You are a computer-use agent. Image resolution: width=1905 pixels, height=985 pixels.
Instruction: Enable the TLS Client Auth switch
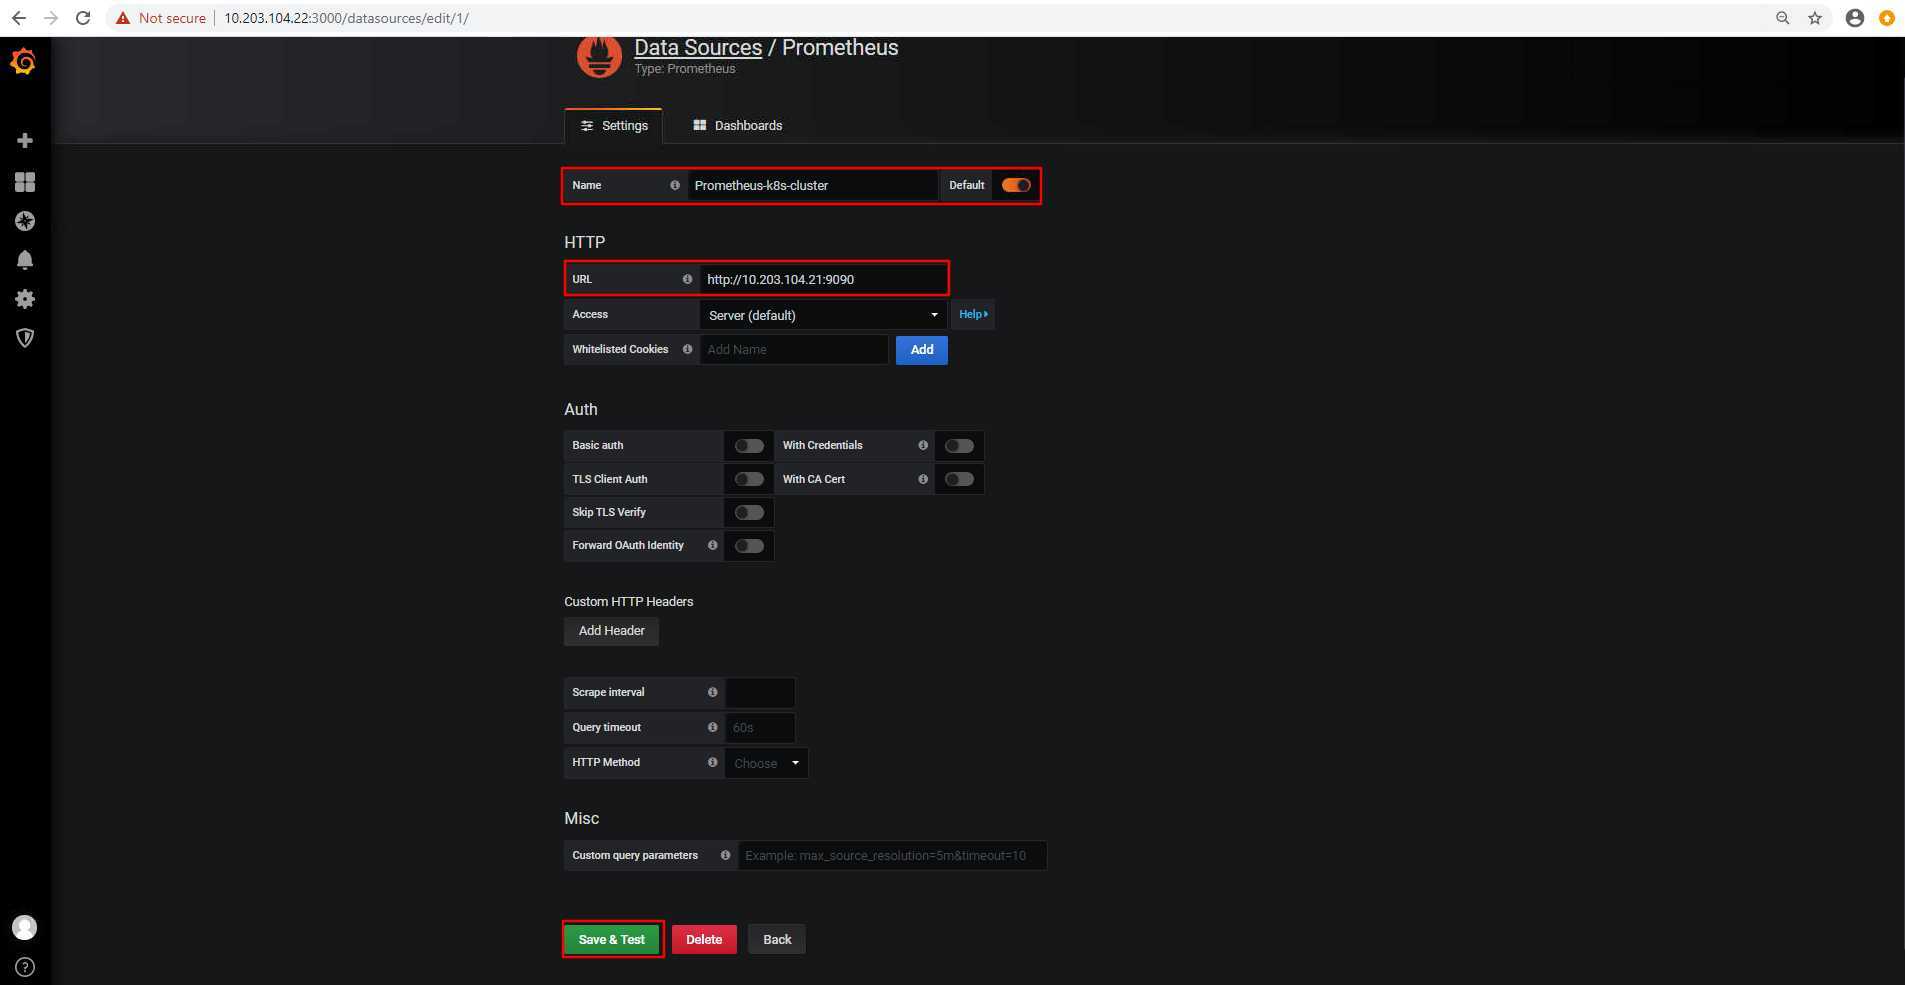pos(749,479)
